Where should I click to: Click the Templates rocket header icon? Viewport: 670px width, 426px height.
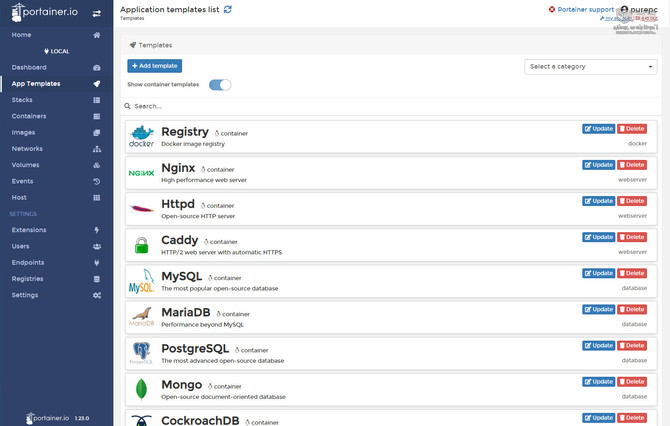[133, 45]
